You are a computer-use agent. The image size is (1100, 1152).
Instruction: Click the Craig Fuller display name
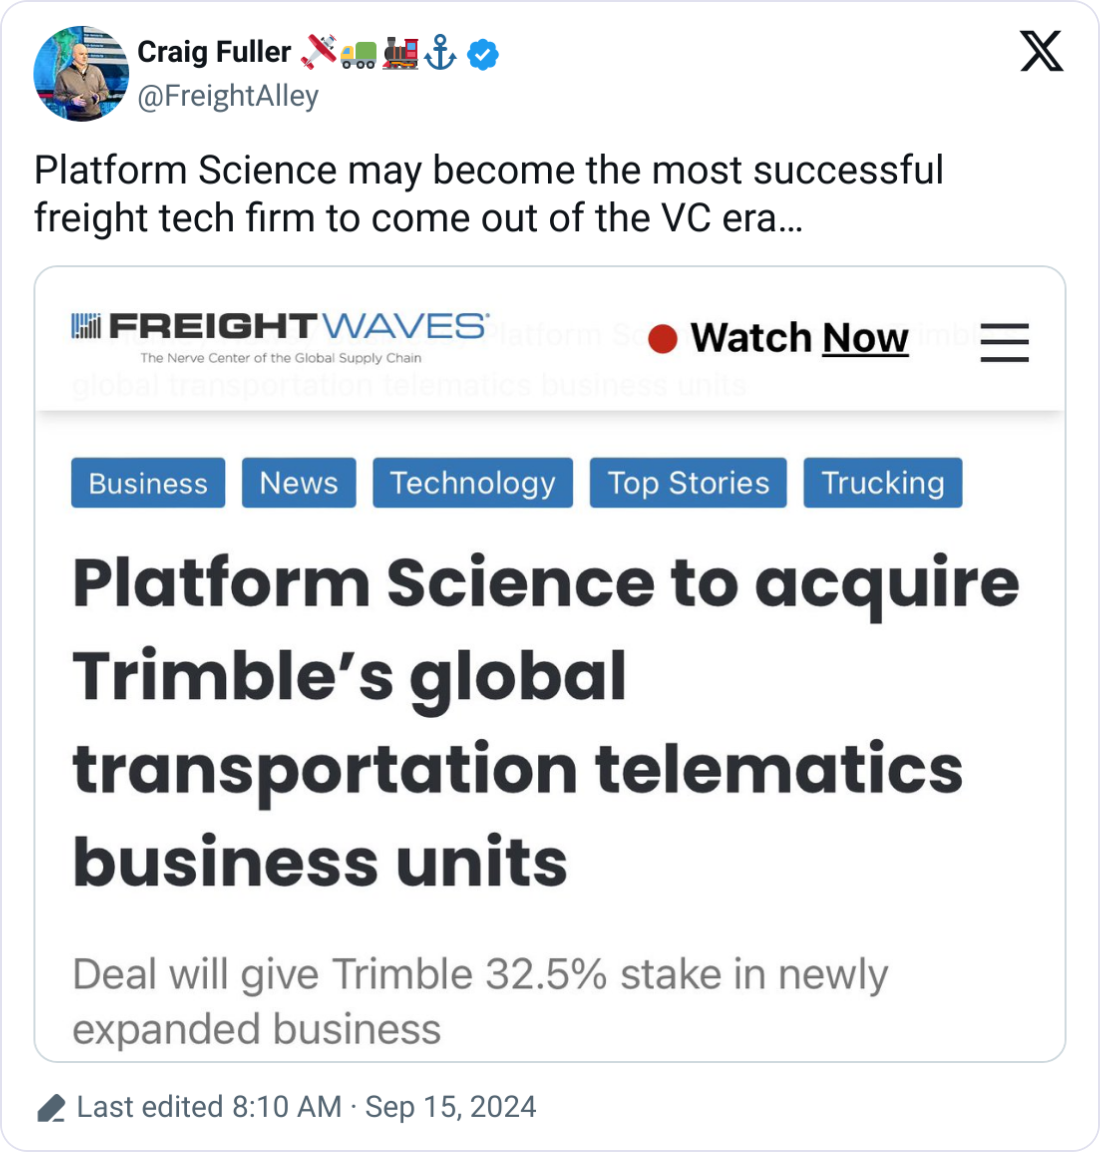[x=214, y=52]
